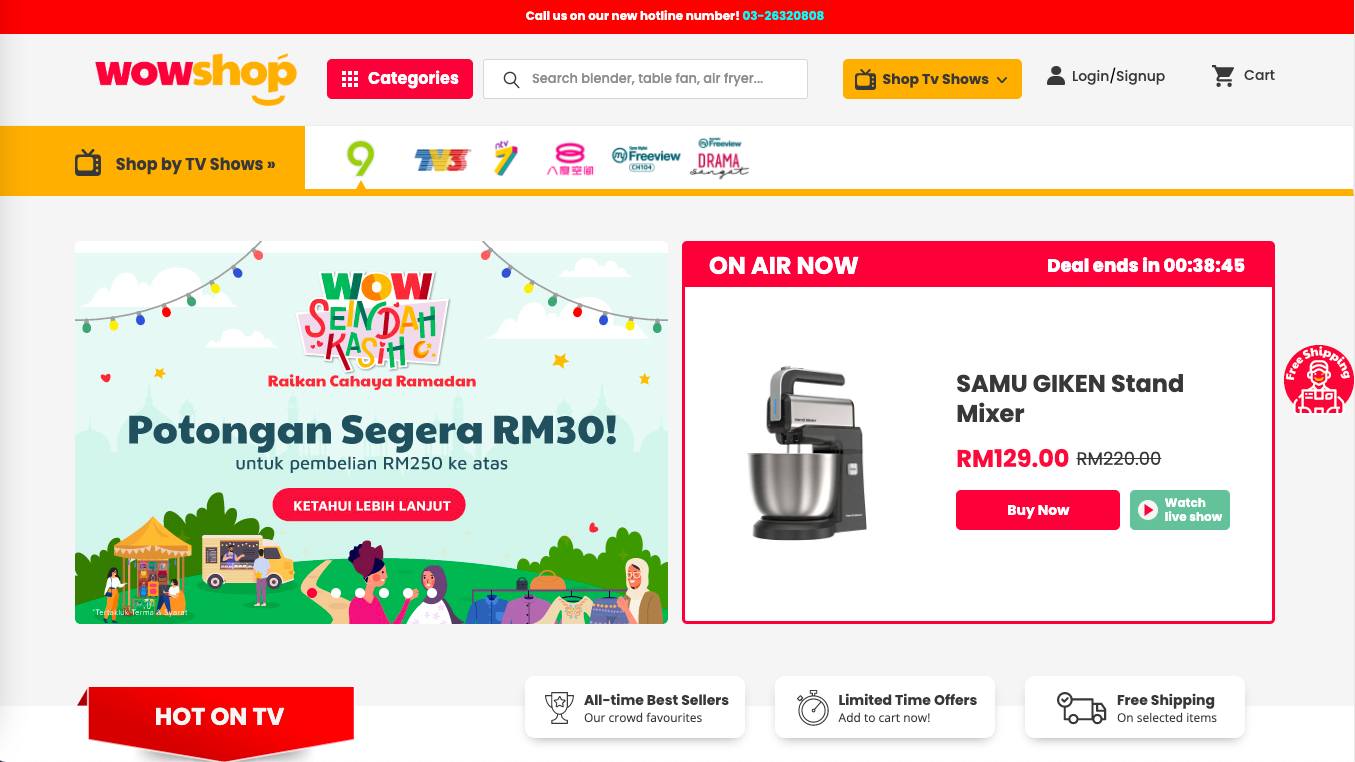
Task: Open the Categories menu
Action: [x=400, y=79]
